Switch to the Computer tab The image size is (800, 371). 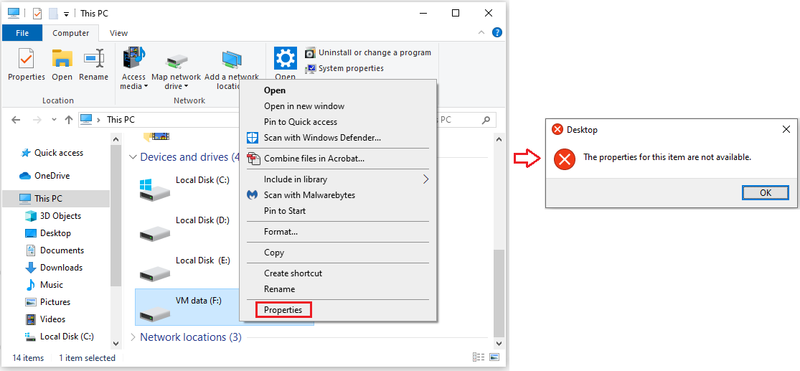click(x=71, y=33)
